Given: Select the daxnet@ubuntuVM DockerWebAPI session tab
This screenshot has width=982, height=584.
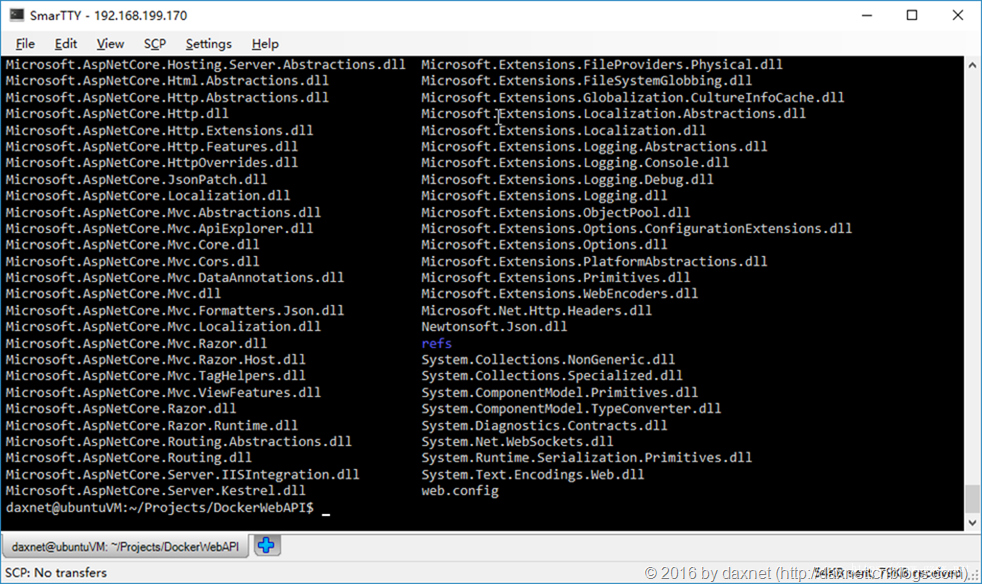Looking at the screenshot, I should coord(125,546).
